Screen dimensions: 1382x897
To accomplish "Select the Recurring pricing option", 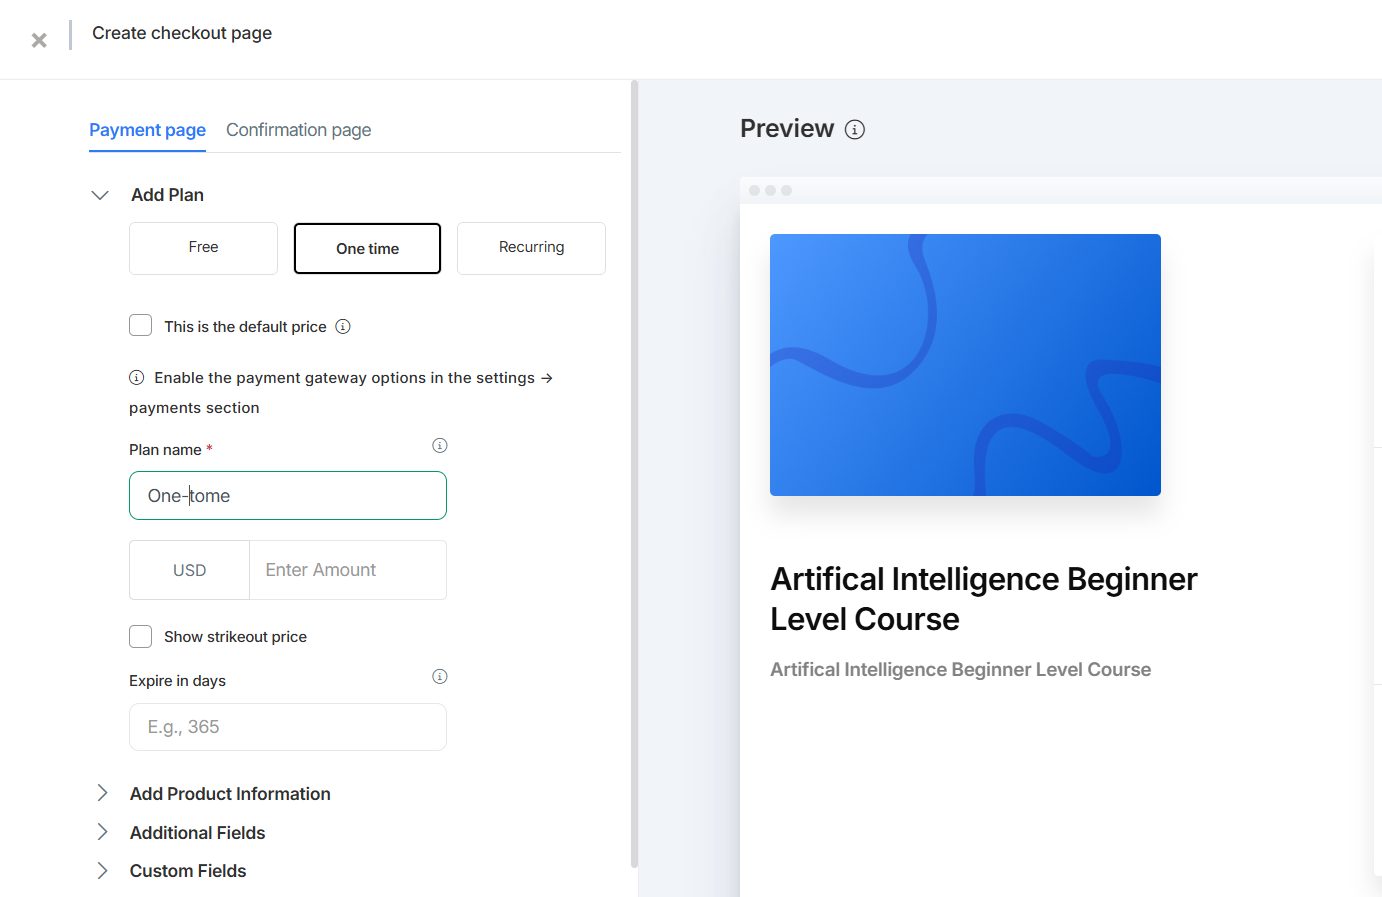I will point(531,247).
